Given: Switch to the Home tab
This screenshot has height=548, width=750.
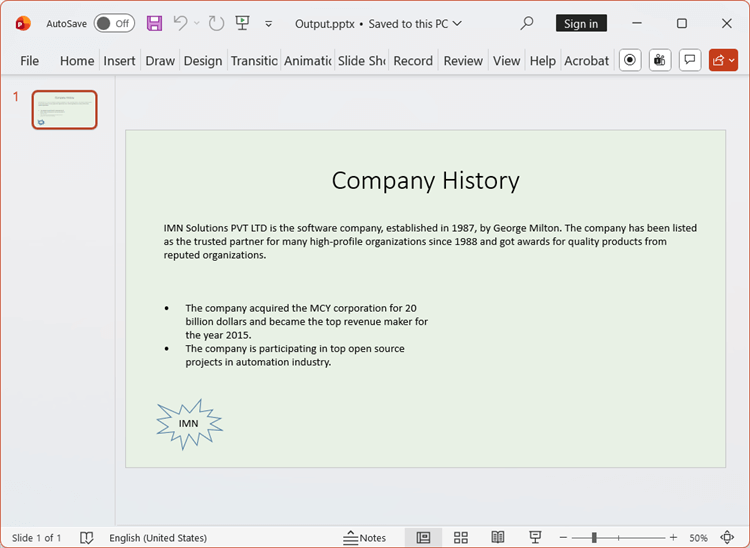Looking at the screenshot, I should pyautogui.click(x=77, y=61).
